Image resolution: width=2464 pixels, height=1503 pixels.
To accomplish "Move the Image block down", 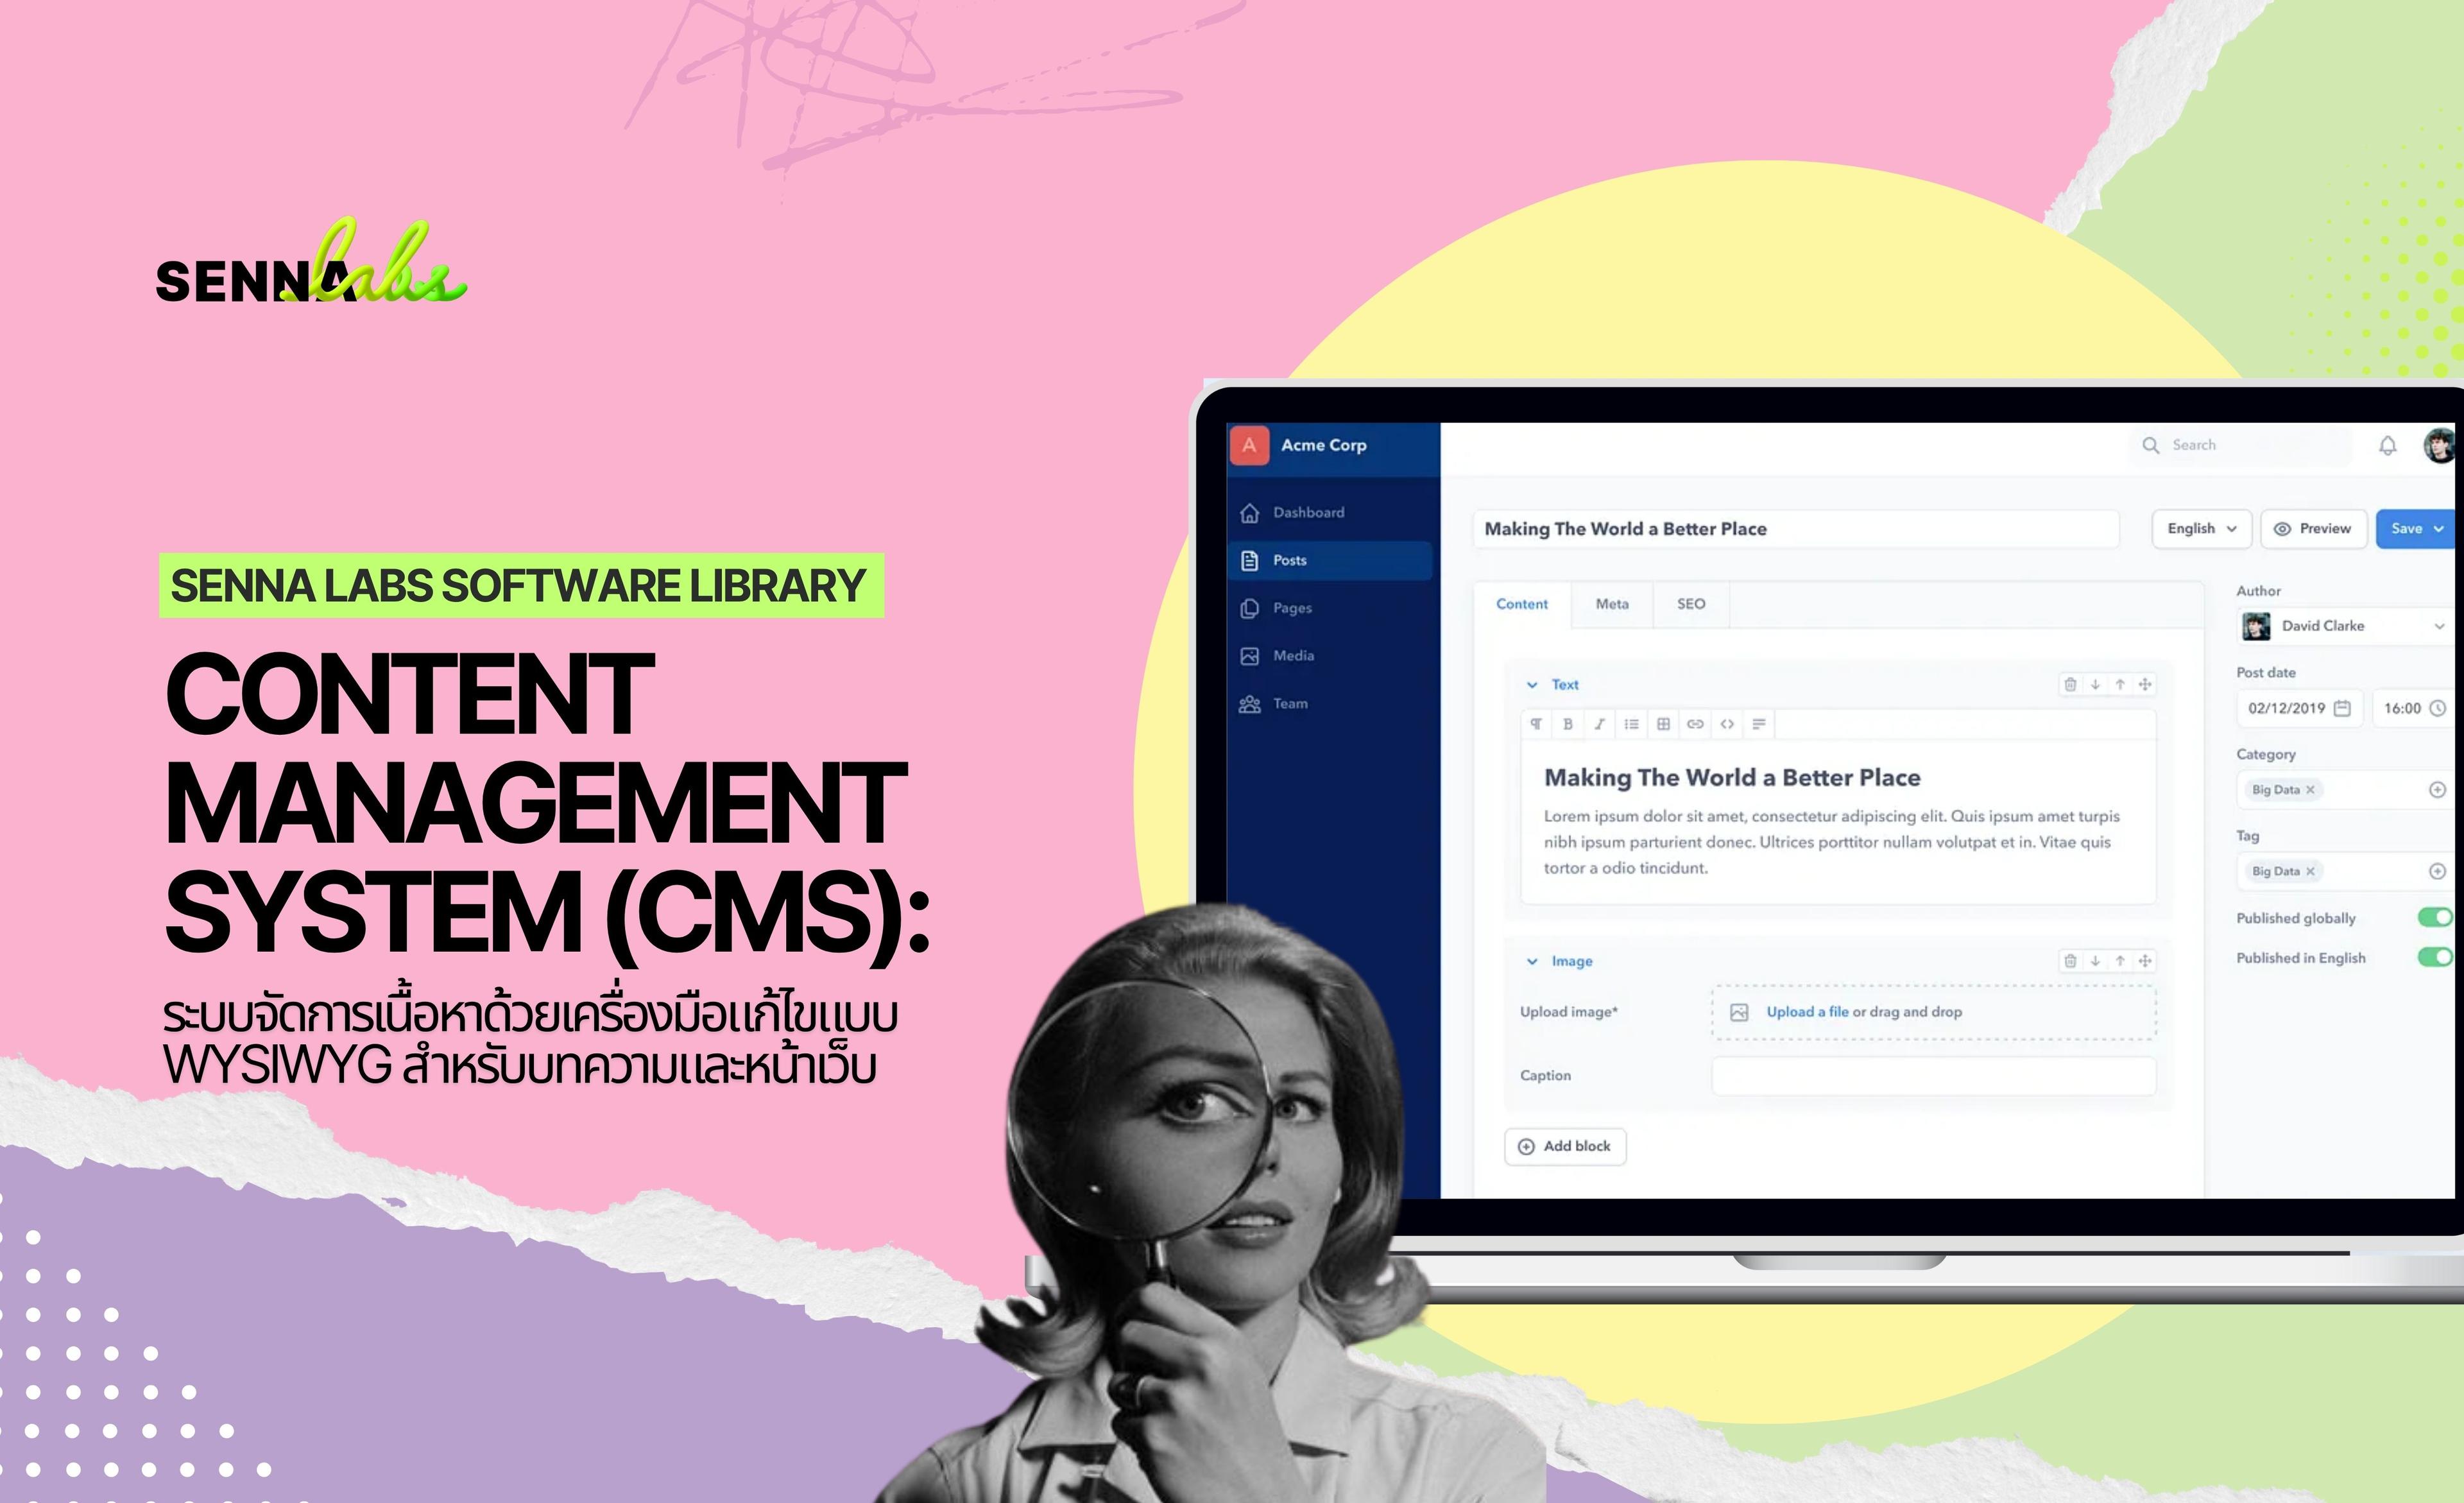I will tap(2095, 961).
